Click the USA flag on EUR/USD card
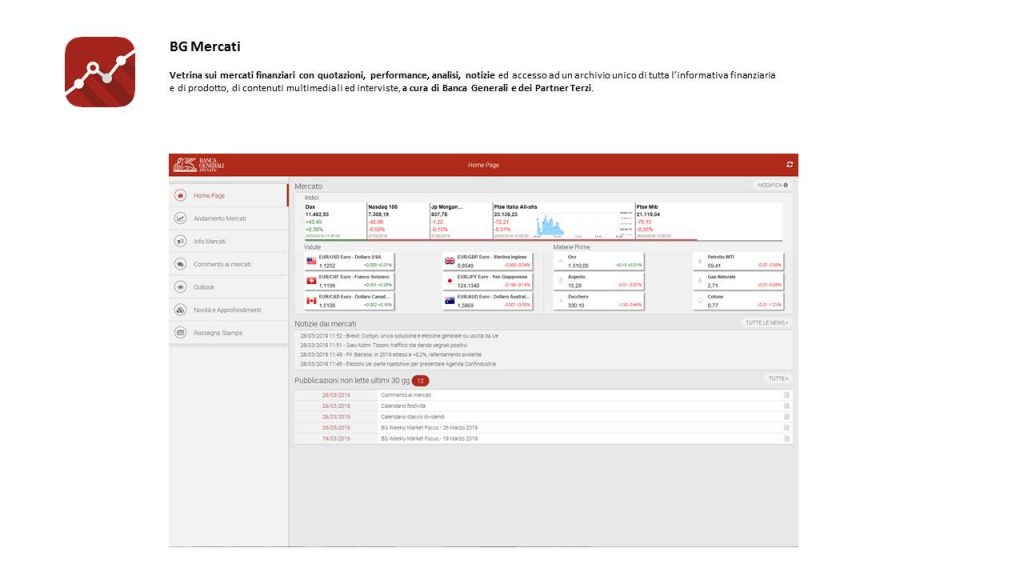 coord(312,261)
